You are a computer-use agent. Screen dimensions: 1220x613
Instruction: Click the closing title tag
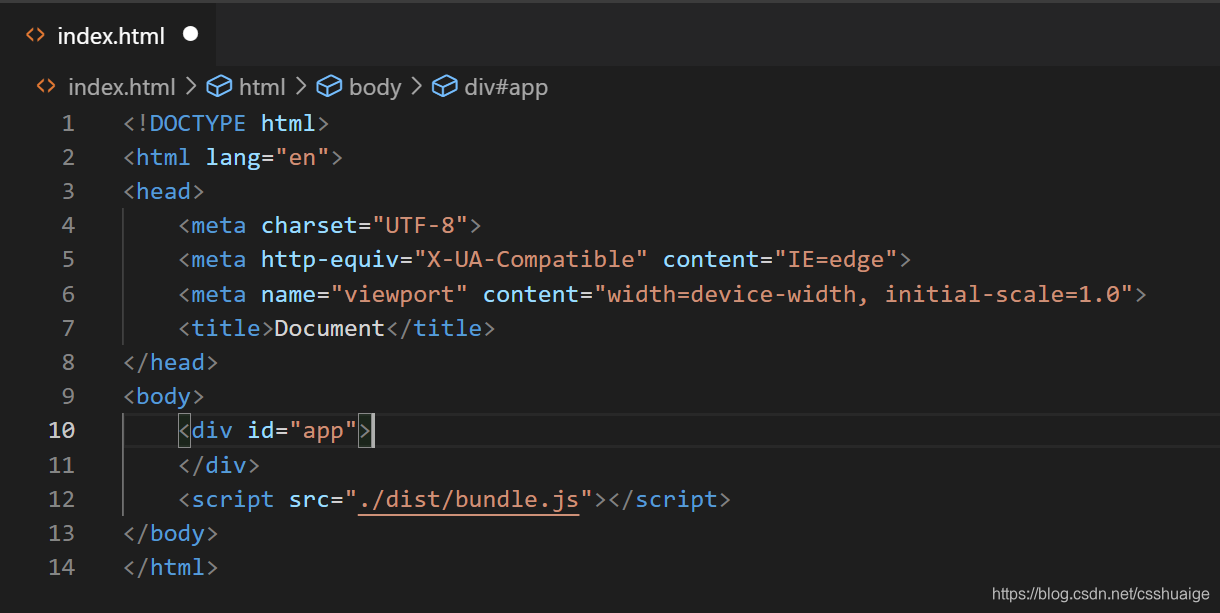click(x=440, y=328)
